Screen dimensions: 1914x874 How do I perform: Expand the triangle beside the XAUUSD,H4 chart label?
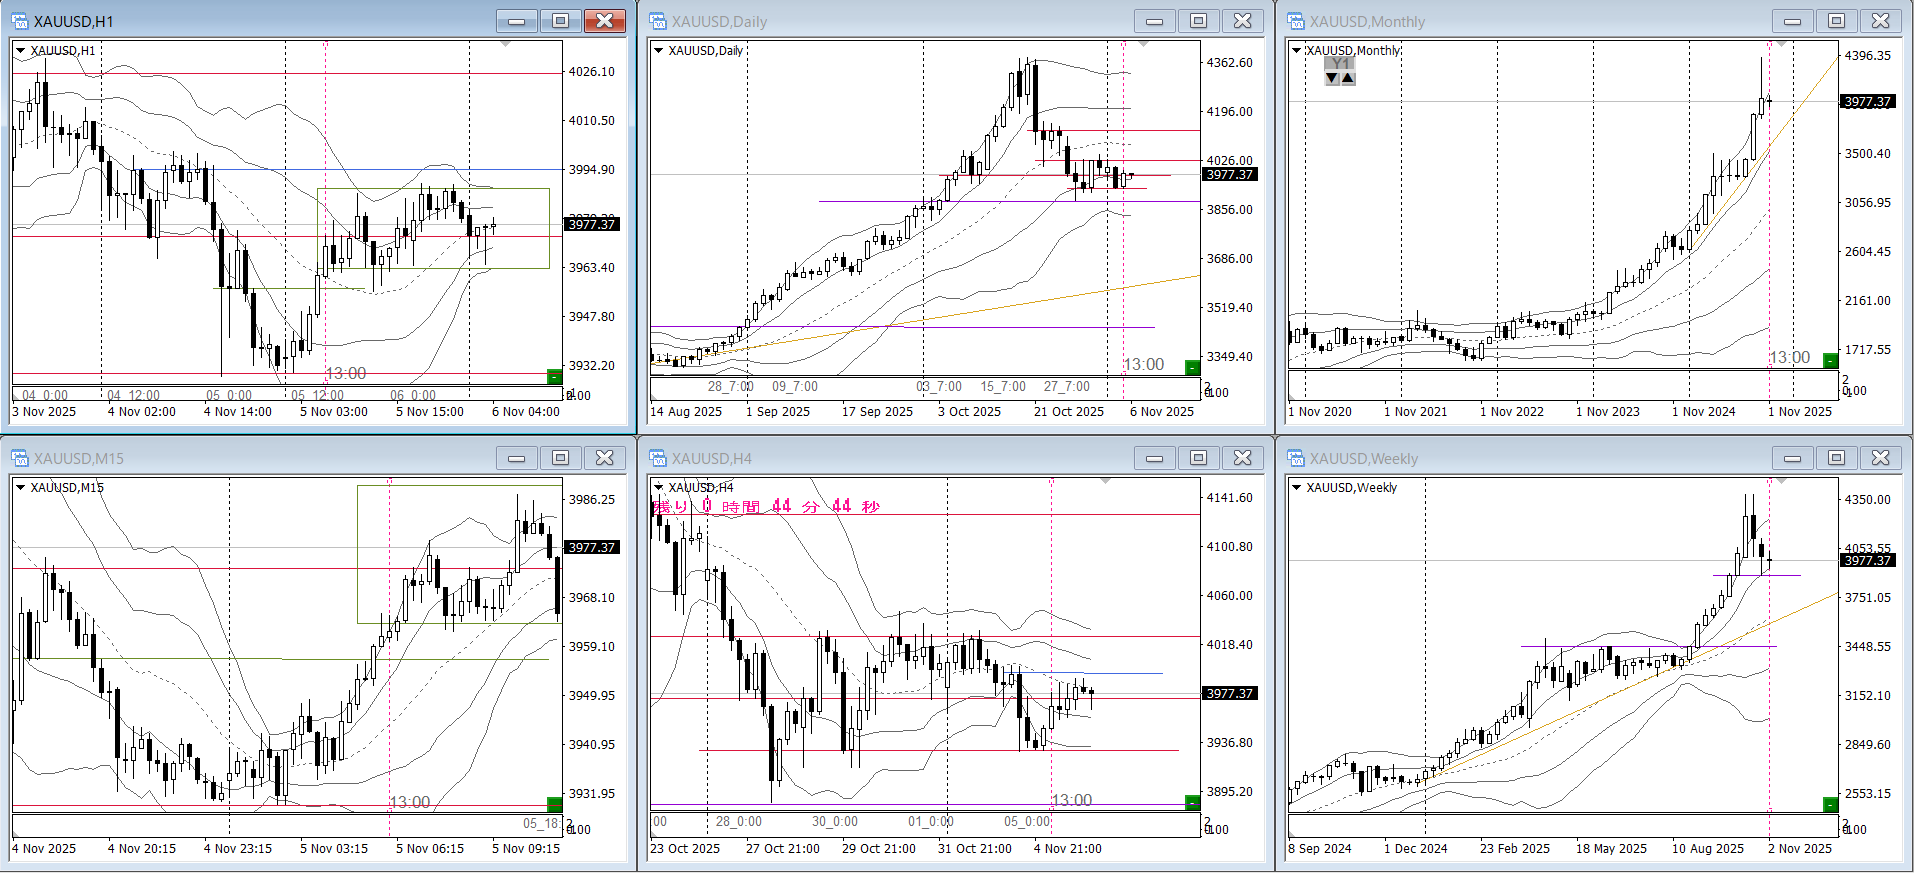pos(658,487)
